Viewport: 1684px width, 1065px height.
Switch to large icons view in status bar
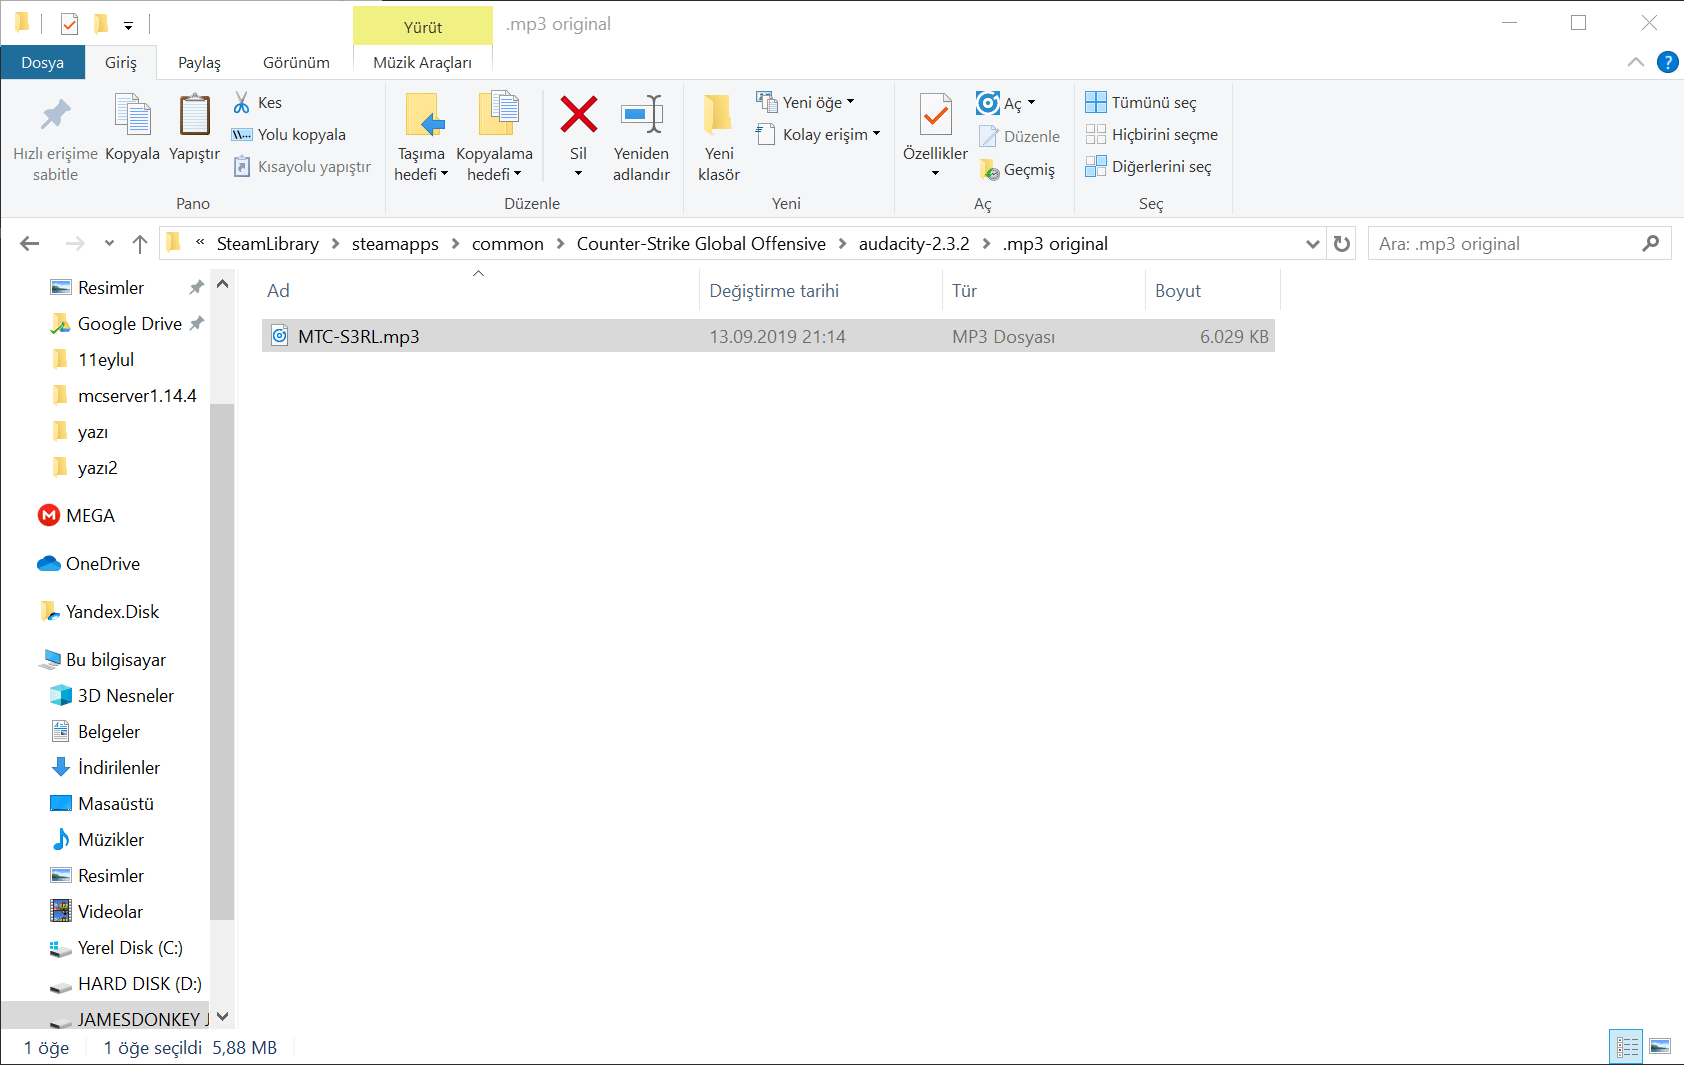[x=1659, y=1046]
